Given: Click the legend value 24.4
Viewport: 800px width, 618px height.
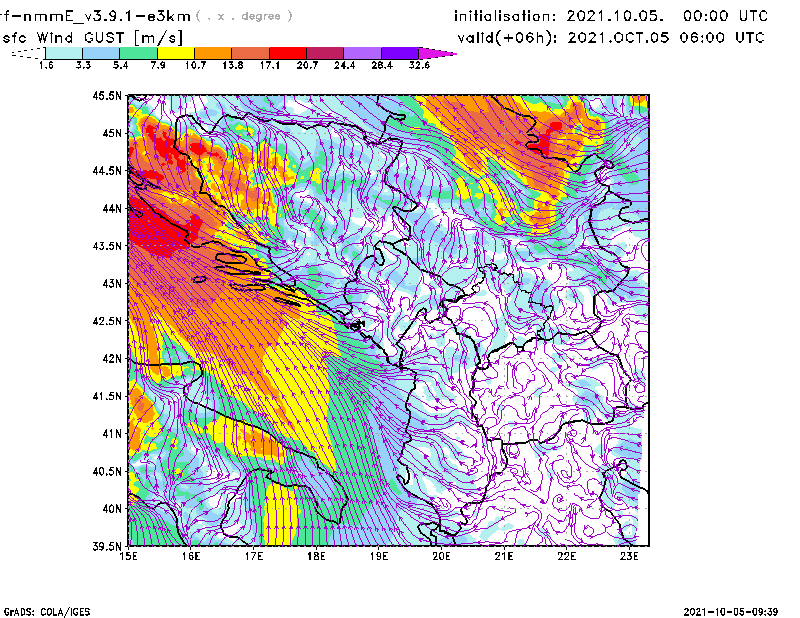Looking at the screenshot, I should 344,65.
